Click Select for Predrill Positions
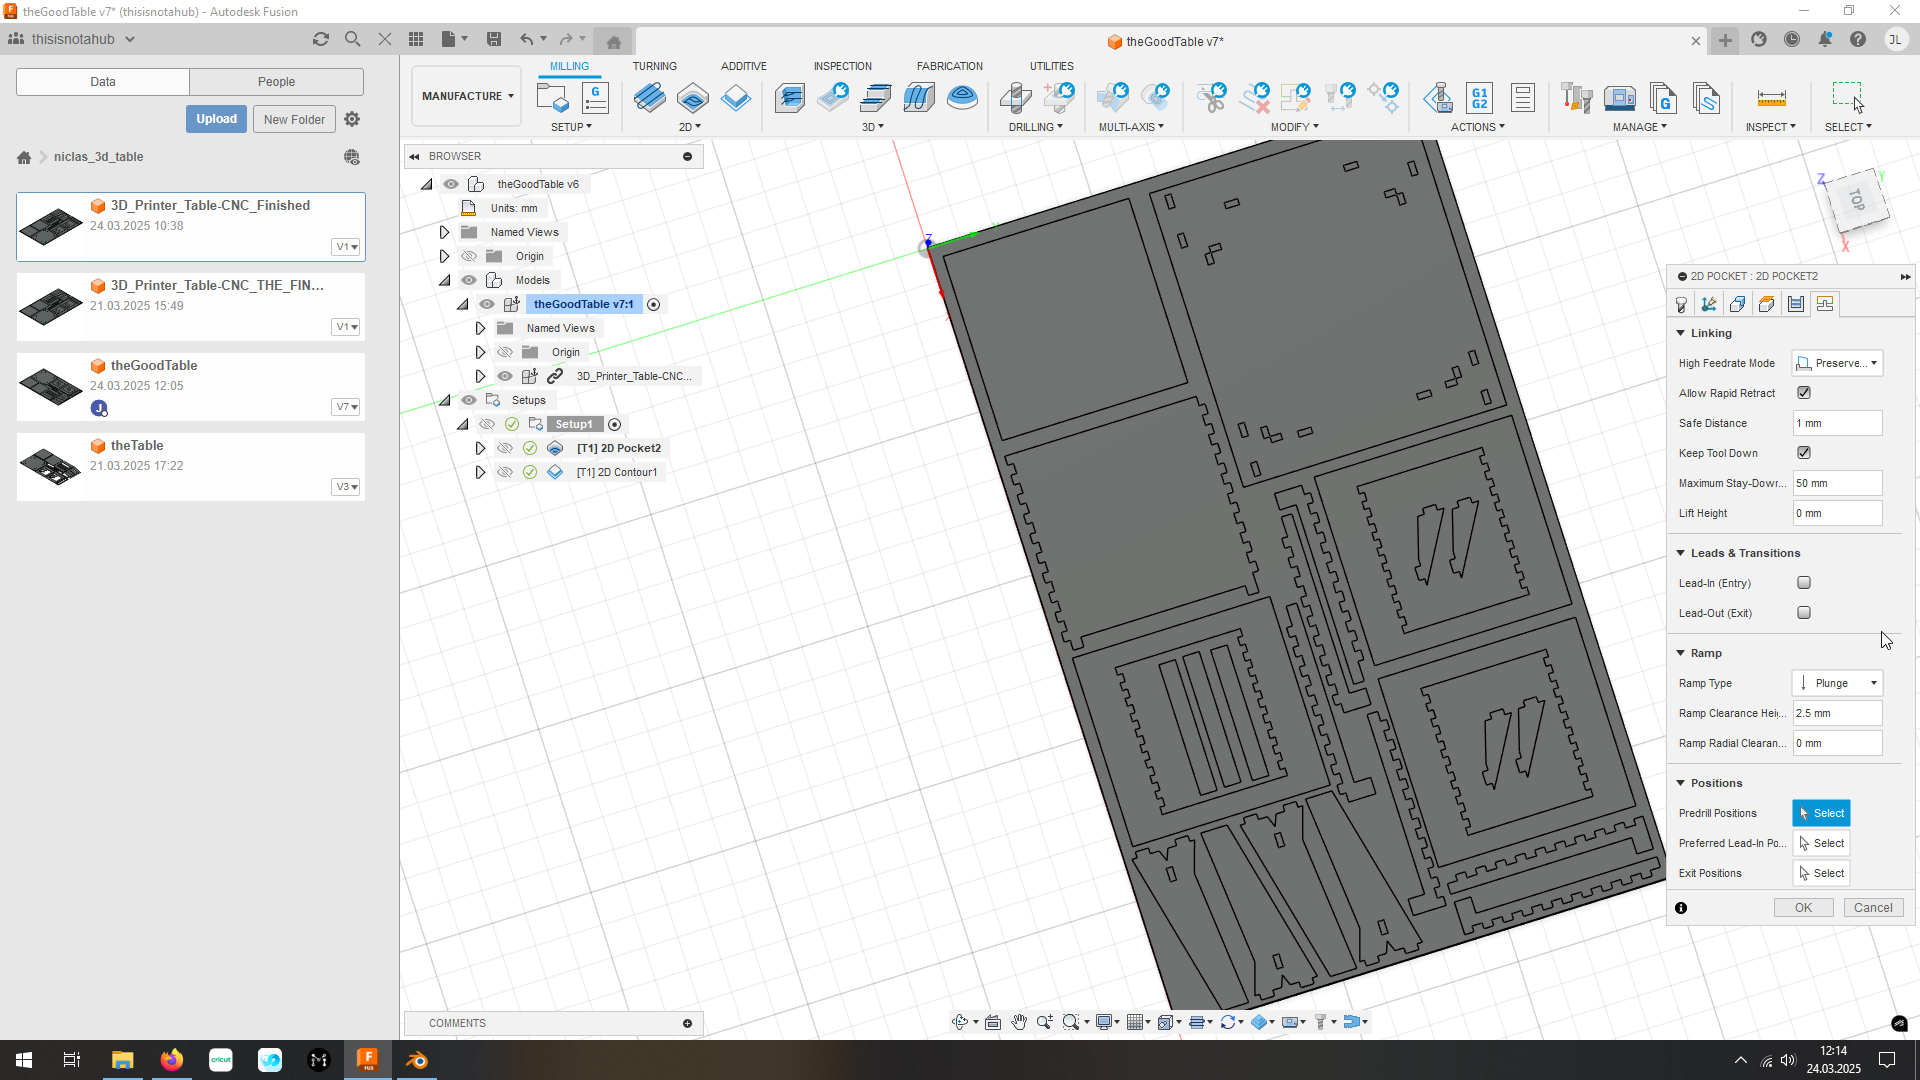The width and height of the screenshot is (1920, 1080). click(1821, 813)
